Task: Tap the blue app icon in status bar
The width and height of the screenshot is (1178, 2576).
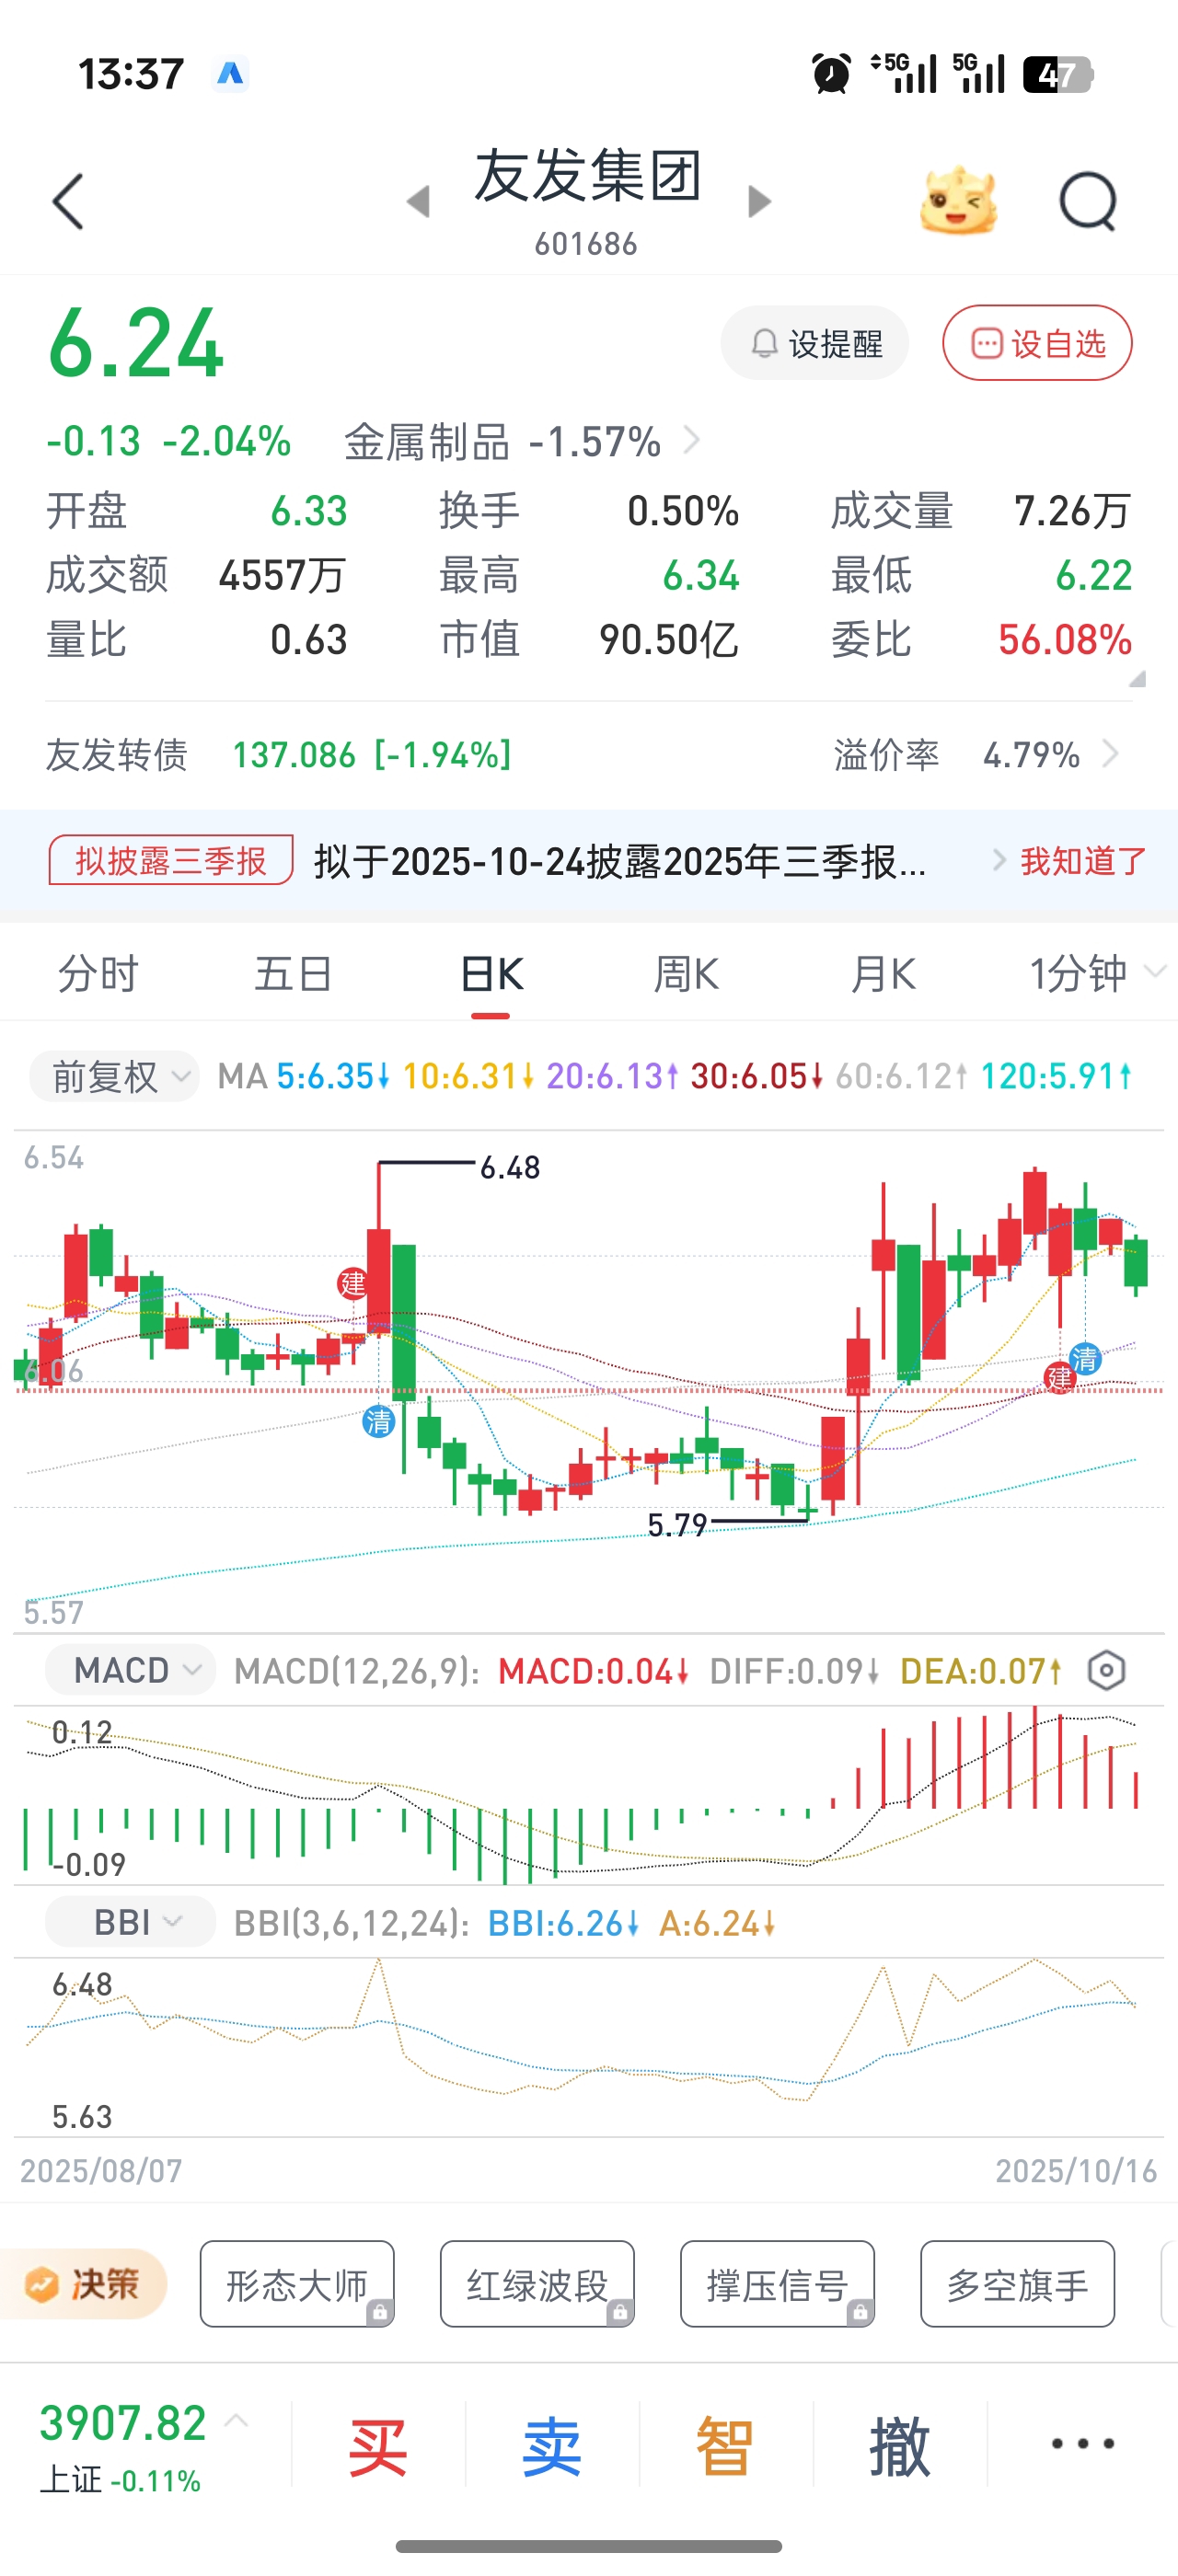Action: click(x=231, y=73)
